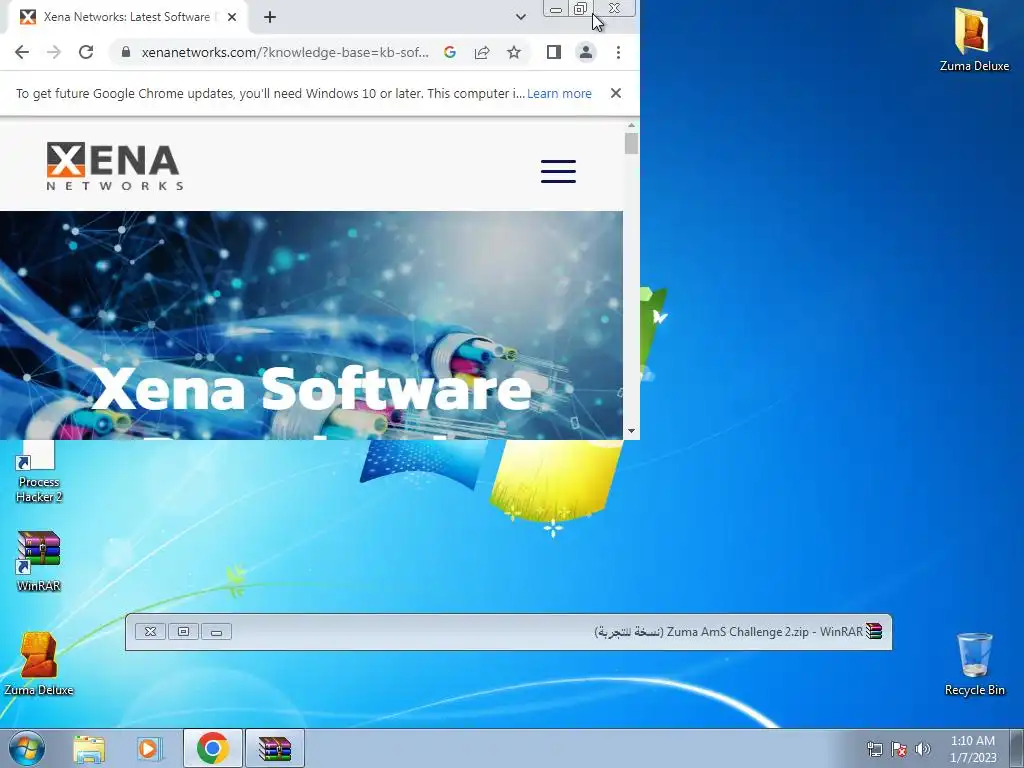Launch Windows Media Player from taskbar

[x=149, y=748]
